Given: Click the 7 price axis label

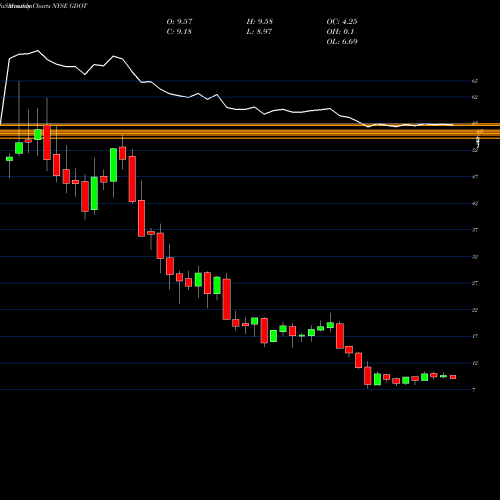Looking at the screenshot, I should coord(474,390).
